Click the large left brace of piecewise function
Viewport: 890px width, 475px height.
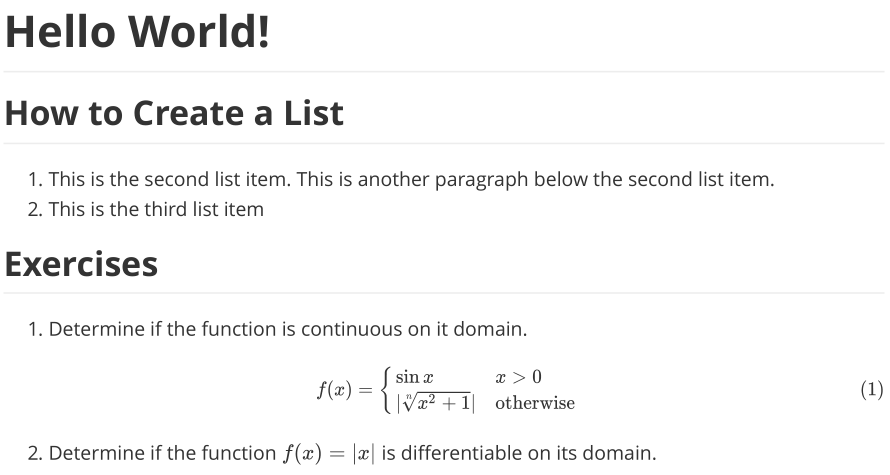(x=387, y=390)
